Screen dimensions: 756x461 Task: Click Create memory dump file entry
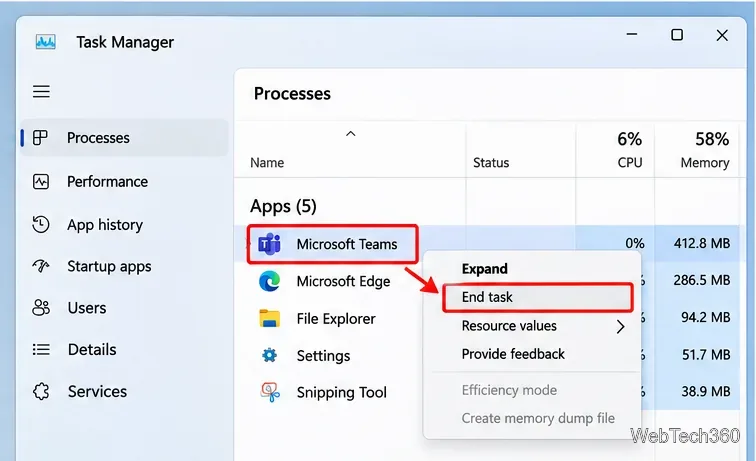tap(538, 418)
